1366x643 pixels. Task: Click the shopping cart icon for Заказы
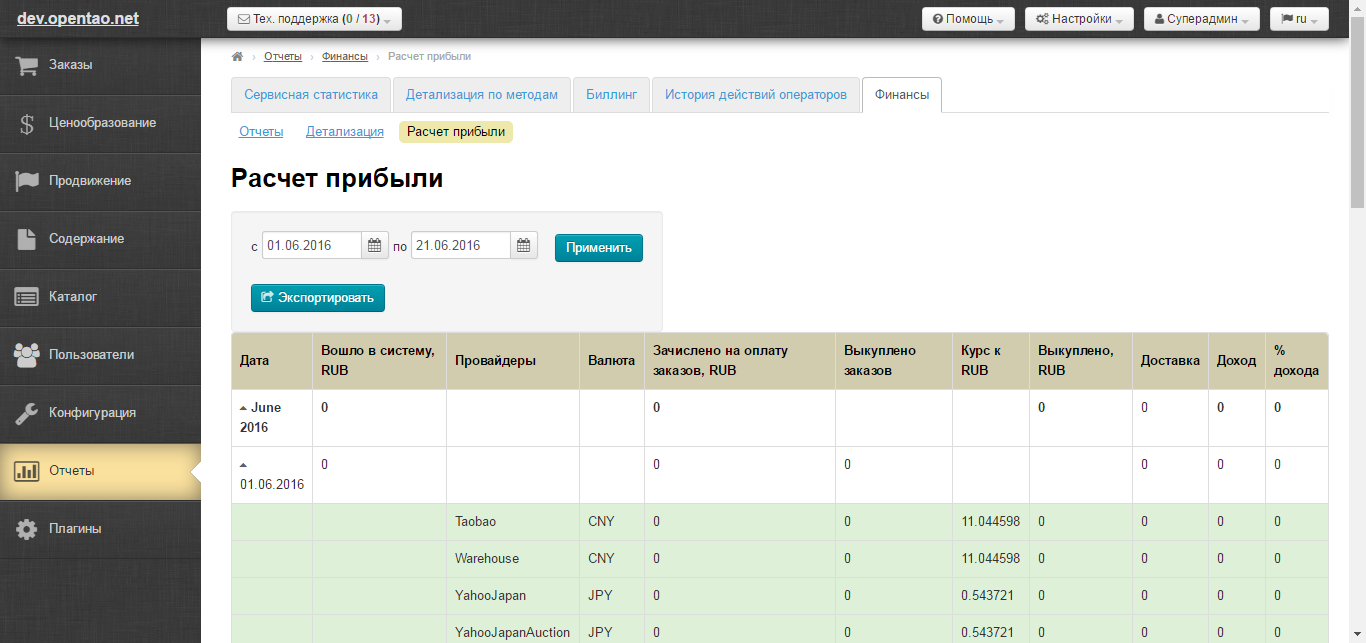[27, 65]
